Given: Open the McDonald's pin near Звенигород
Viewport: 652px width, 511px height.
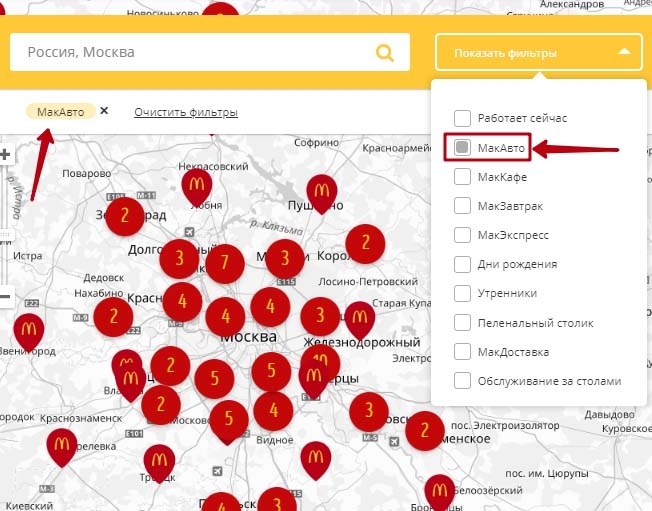Looking at the screenshot, I should click(x=29, y=333).
